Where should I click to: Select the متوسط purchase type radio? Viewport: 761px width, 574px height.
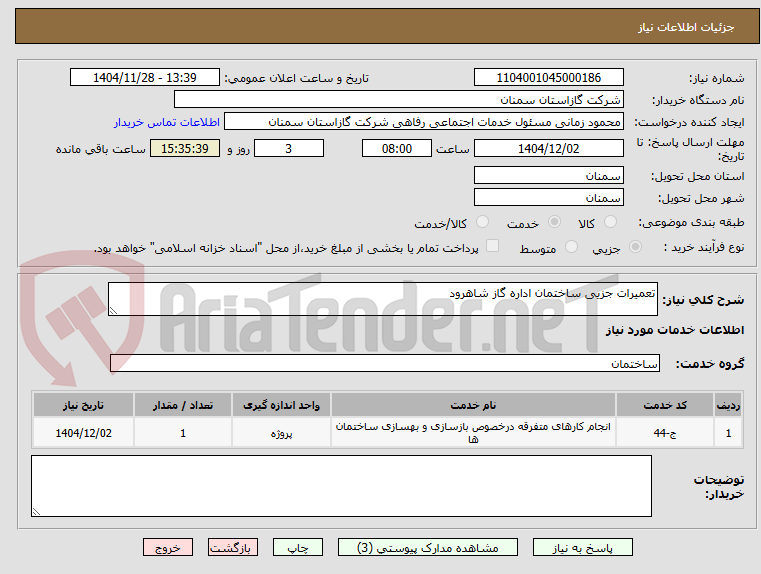[x=572, y=247]
